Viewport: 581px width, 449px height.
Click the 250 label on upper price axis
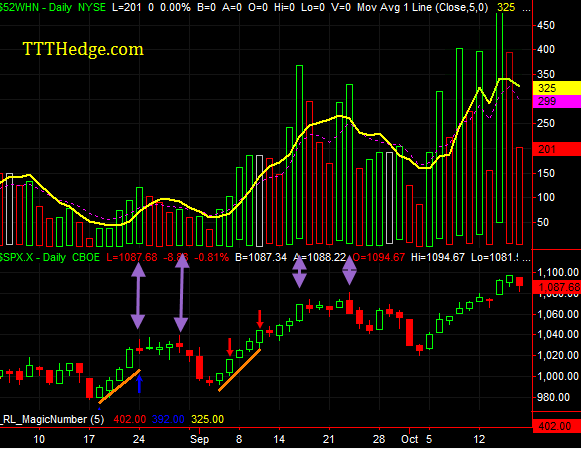(546, 123)
